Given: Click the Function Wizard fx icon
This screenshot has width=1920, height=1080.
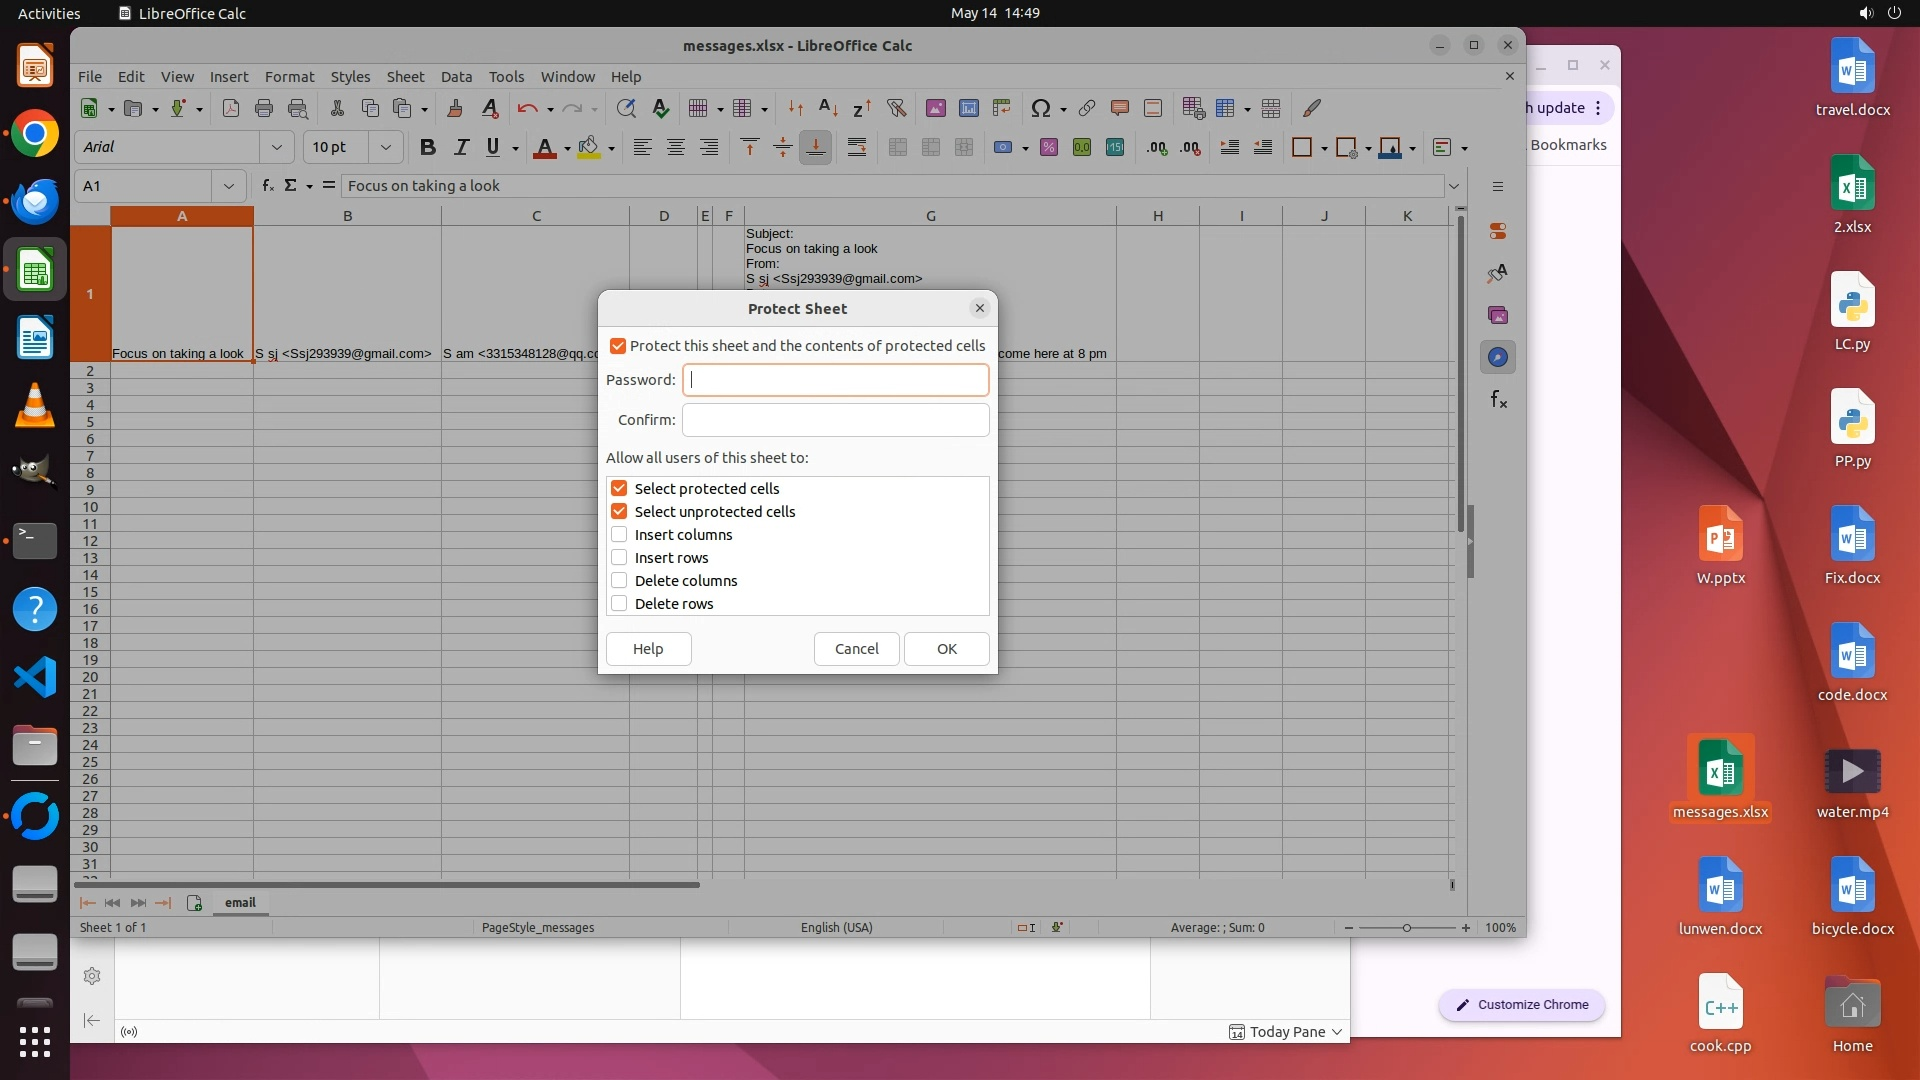Looking at the screenshot, I should [x=267, y=186].
